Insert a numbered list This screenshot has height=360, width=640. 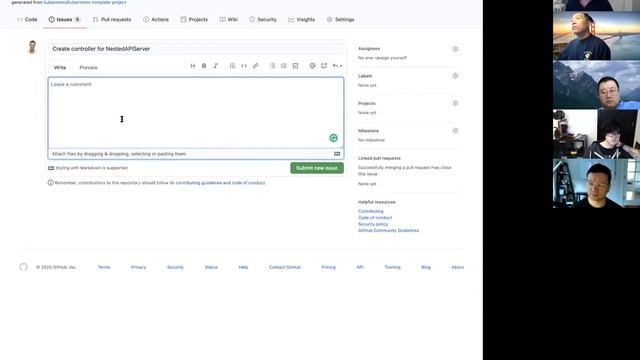pyautogui.click(x=284, y=66)
